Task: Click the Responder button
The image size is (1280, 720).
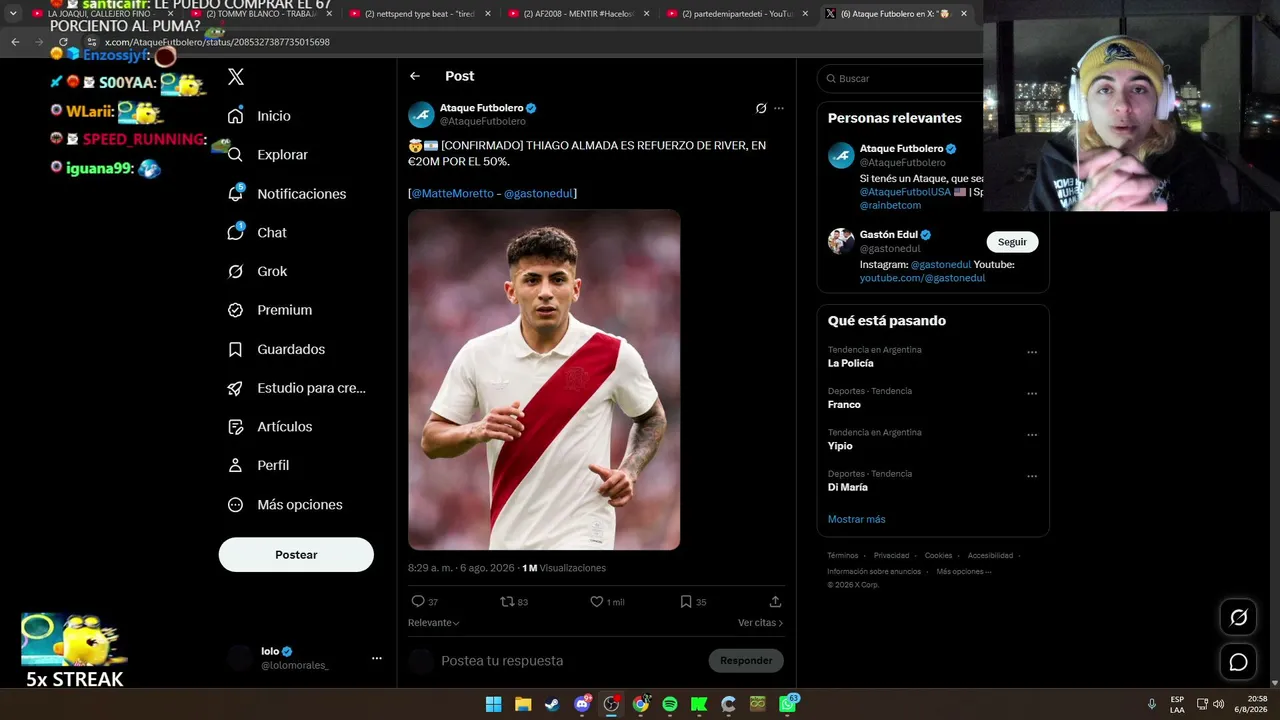Action: click(x=746, y=660)
